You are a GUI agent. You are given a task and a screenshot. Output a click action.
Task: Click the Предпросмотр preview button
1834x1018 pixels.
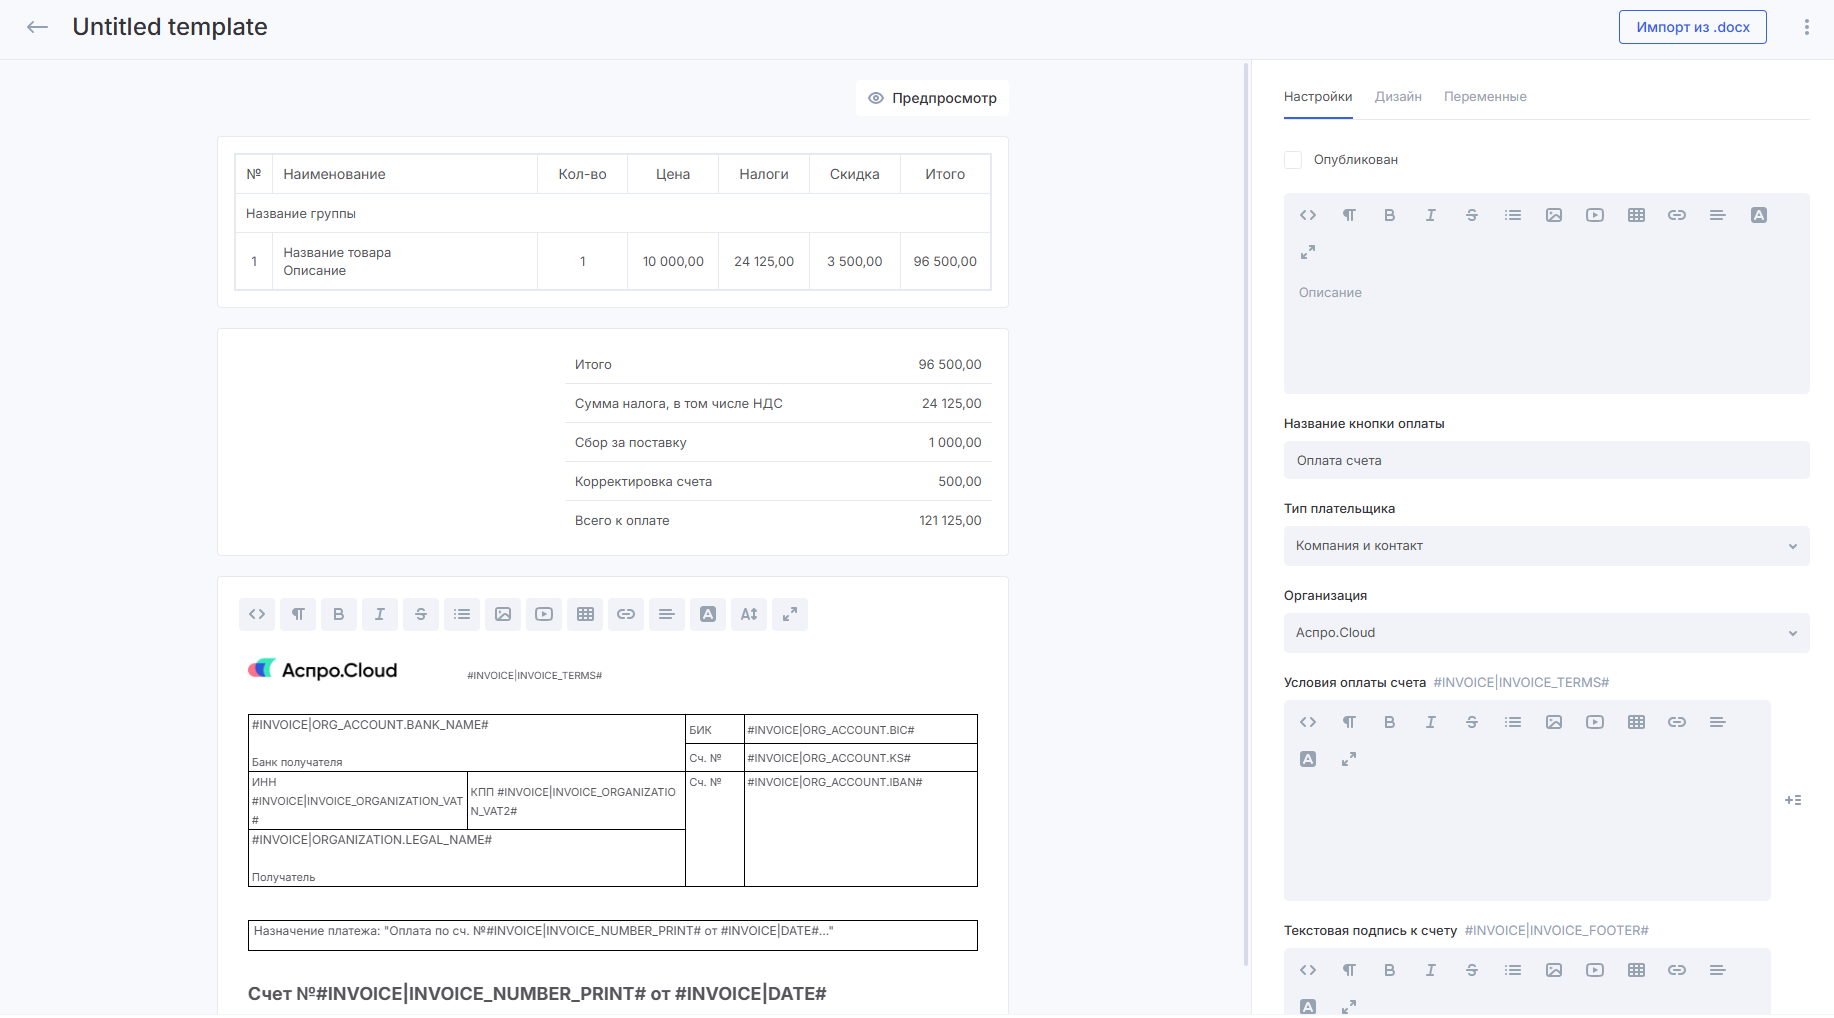(x=932, y=98)
